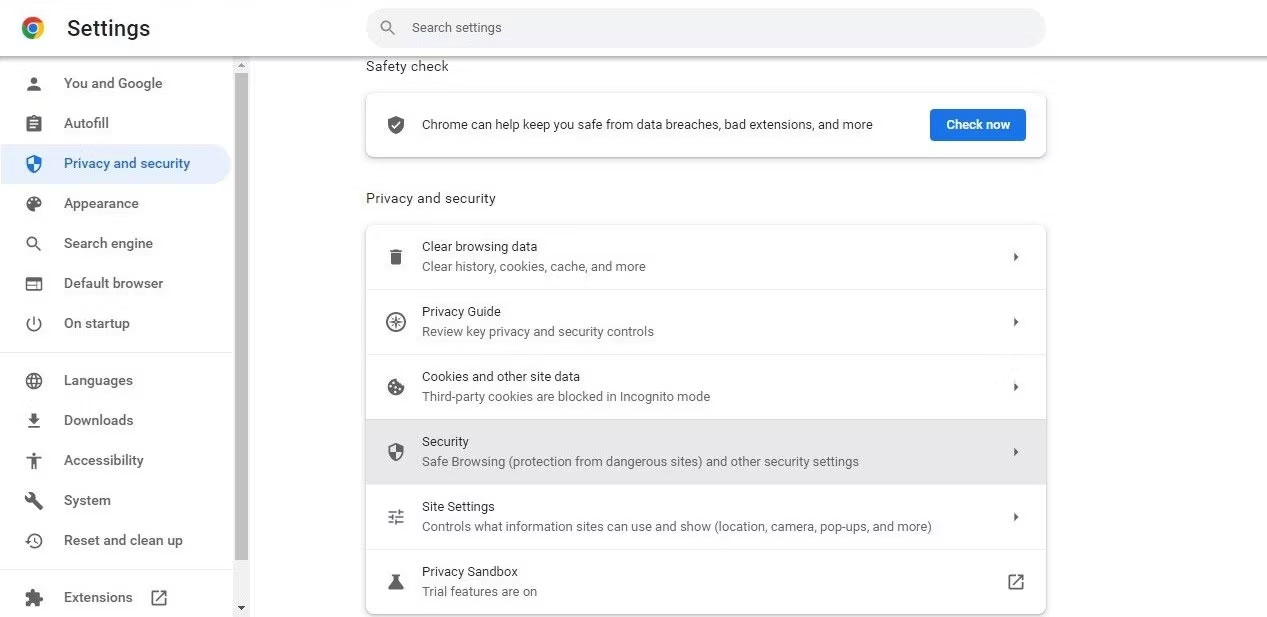The image size is (1267, 617).
Task: Open Appearance in the sidebar
Action: [101, 204]
